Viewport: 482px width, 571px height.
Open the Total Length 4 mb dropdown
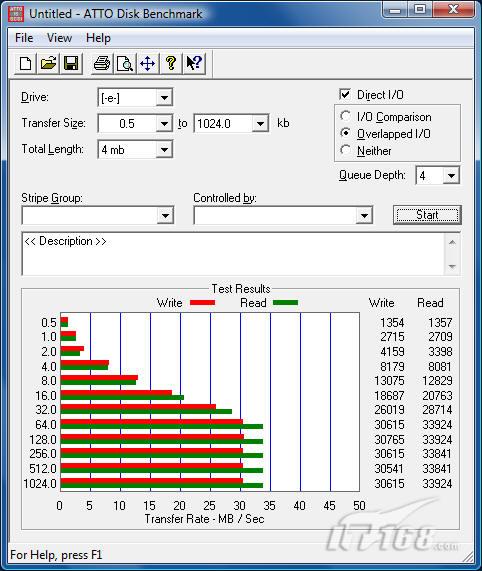164,150
